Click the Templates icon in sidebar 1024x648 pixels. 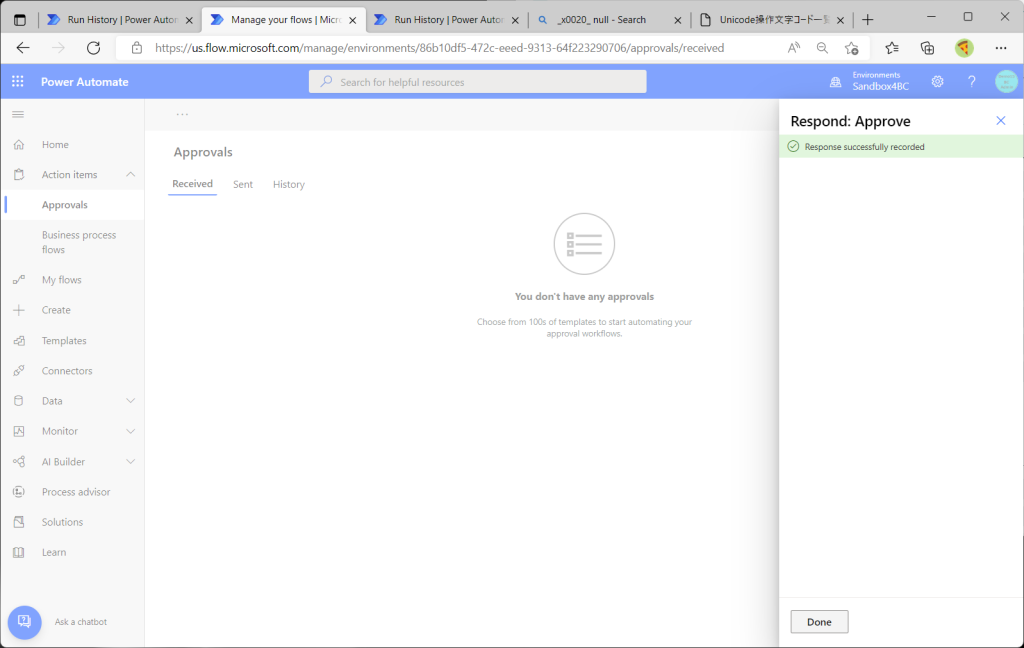coord(19,340)
